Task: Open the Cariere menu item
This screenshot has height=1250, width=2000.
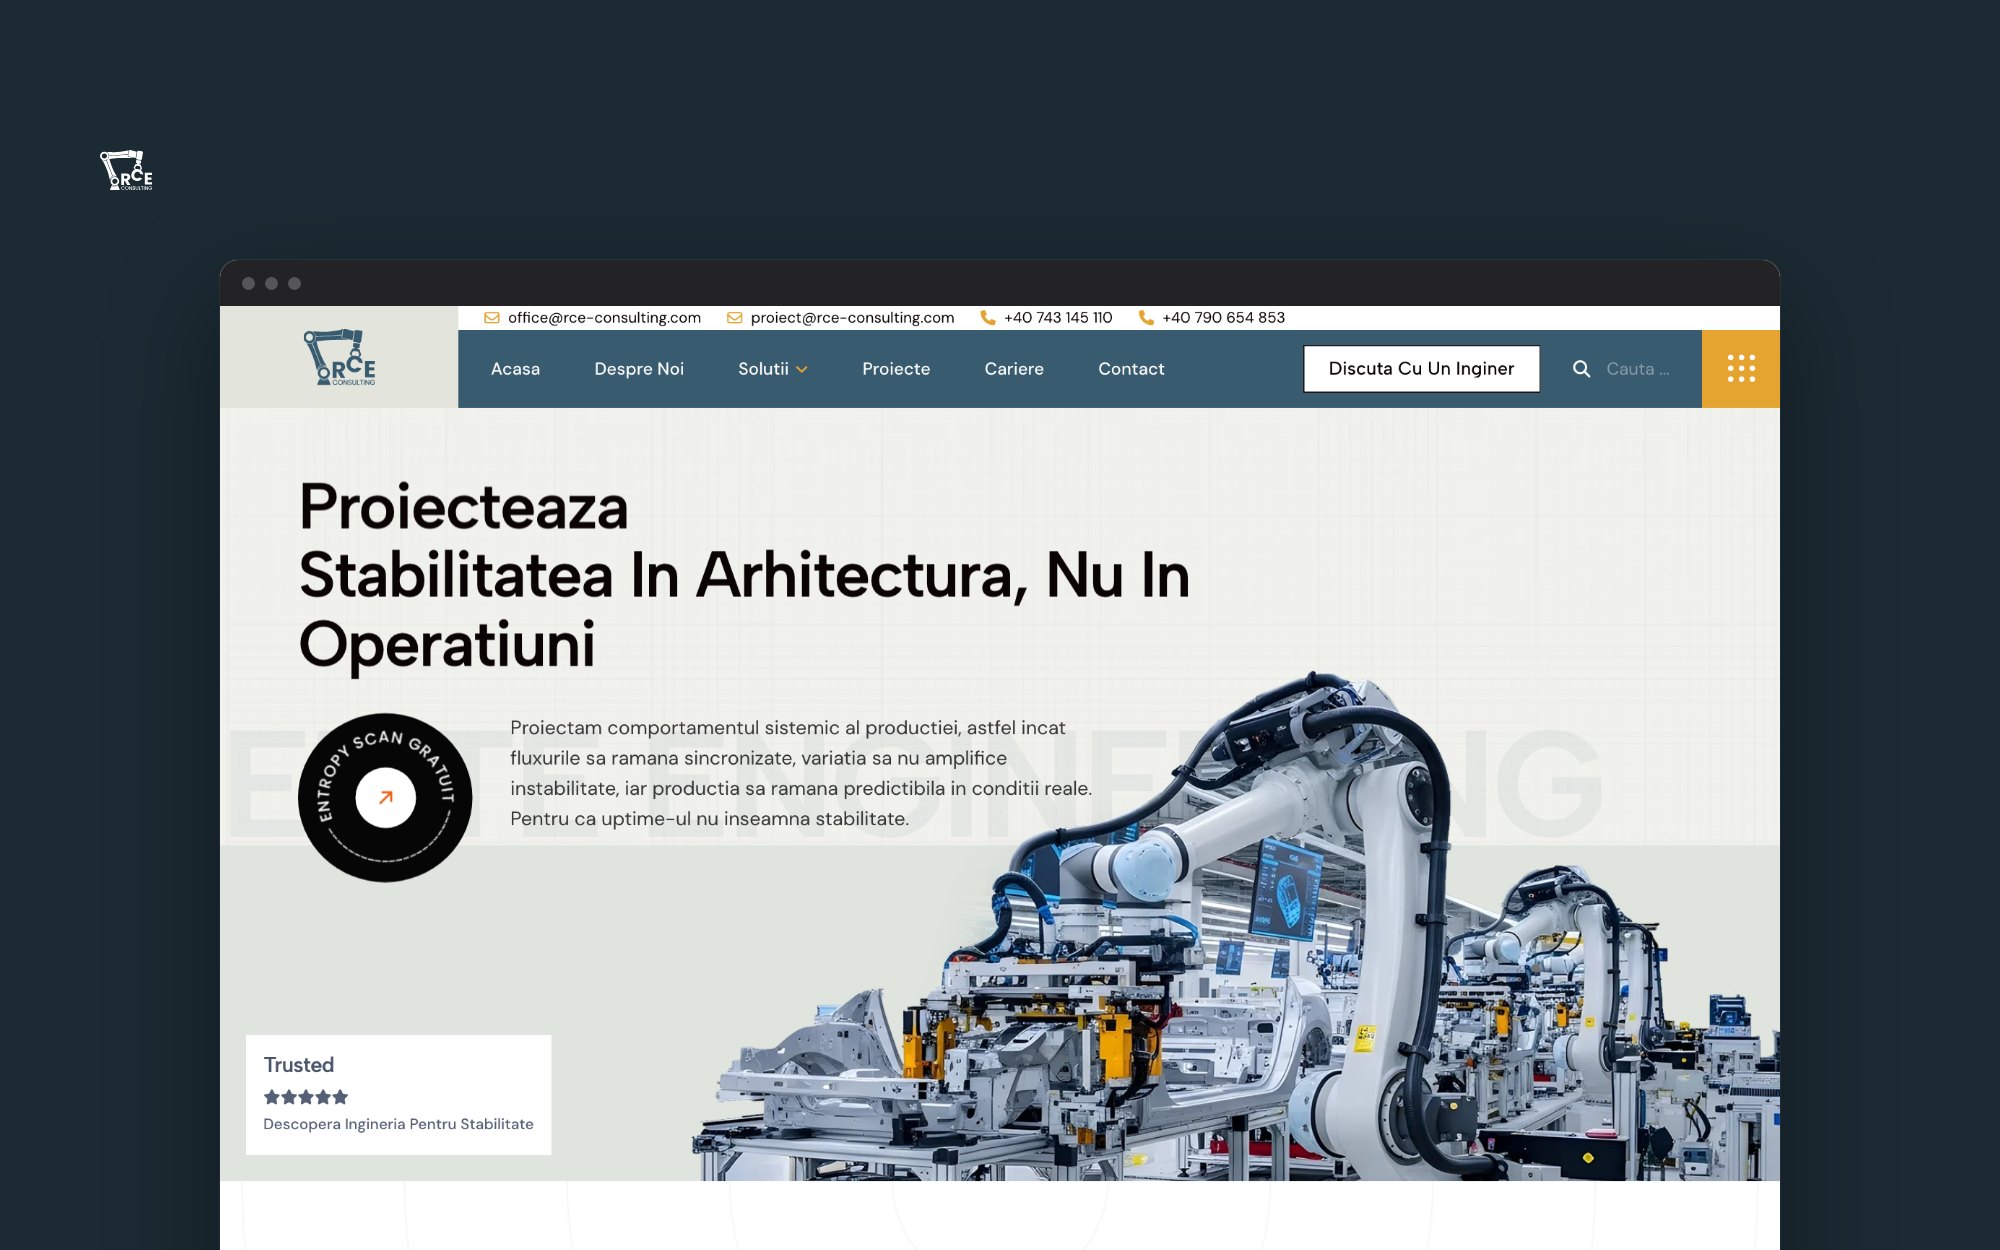Action: [1014, 369]
